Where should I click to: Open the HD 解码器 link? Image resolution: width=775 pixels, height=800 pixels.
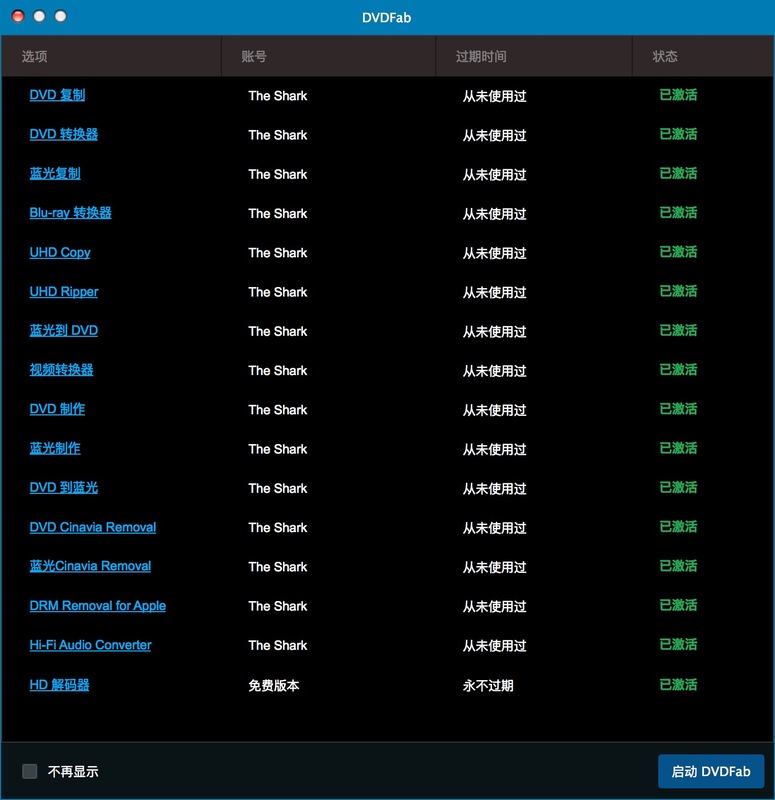pos(59,685)
